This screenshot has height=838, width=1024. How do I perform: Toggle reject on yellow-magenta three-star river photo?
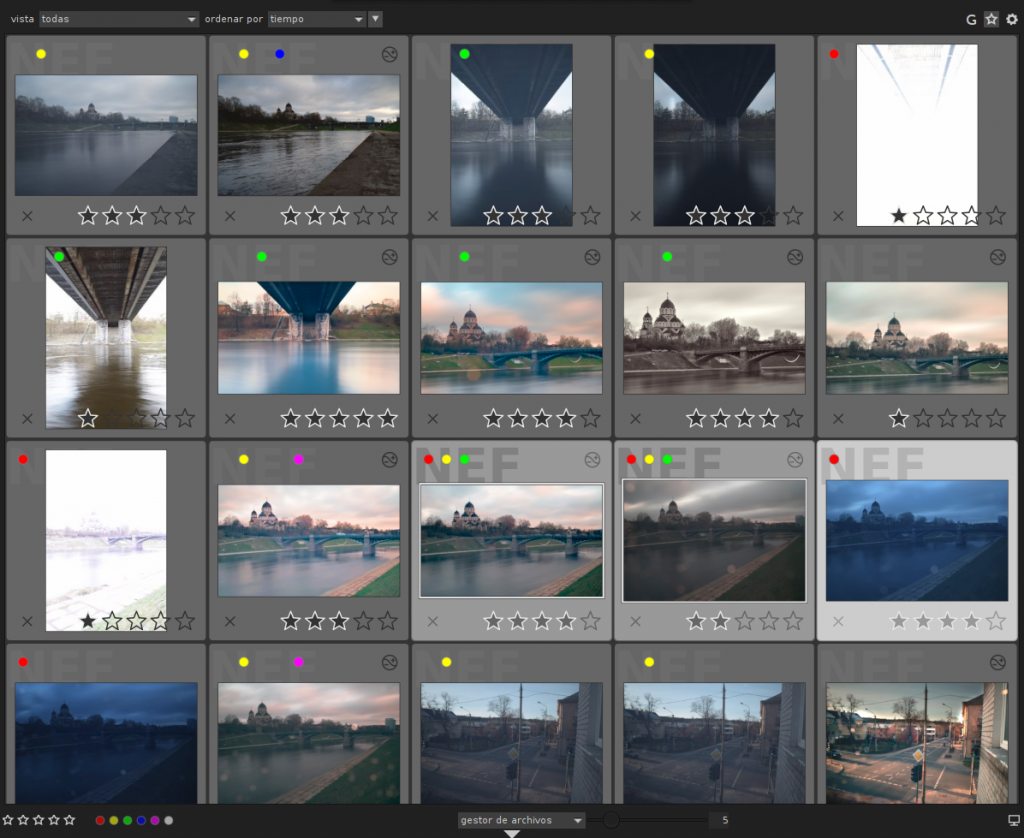pos(230,621)
